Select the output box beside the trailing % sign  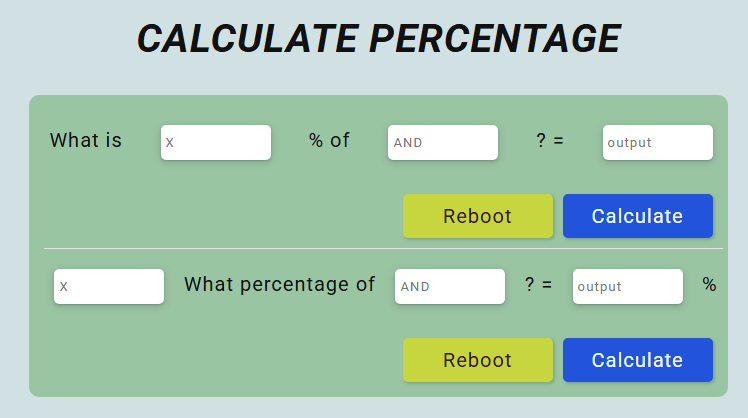pyautogui.click(x=628, y=286)
